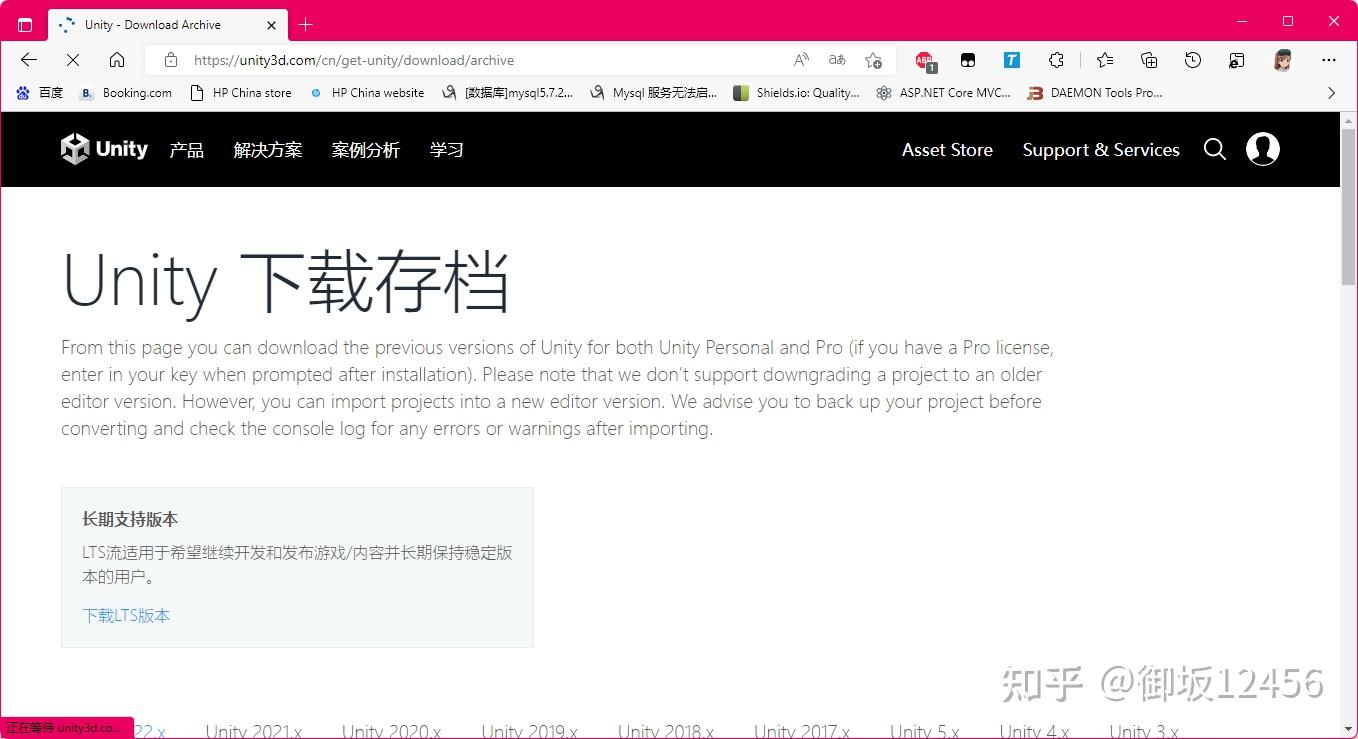Open the Extensions puzzle icon
Viewport: 1358px width, 739px height.
(1056, 60)
